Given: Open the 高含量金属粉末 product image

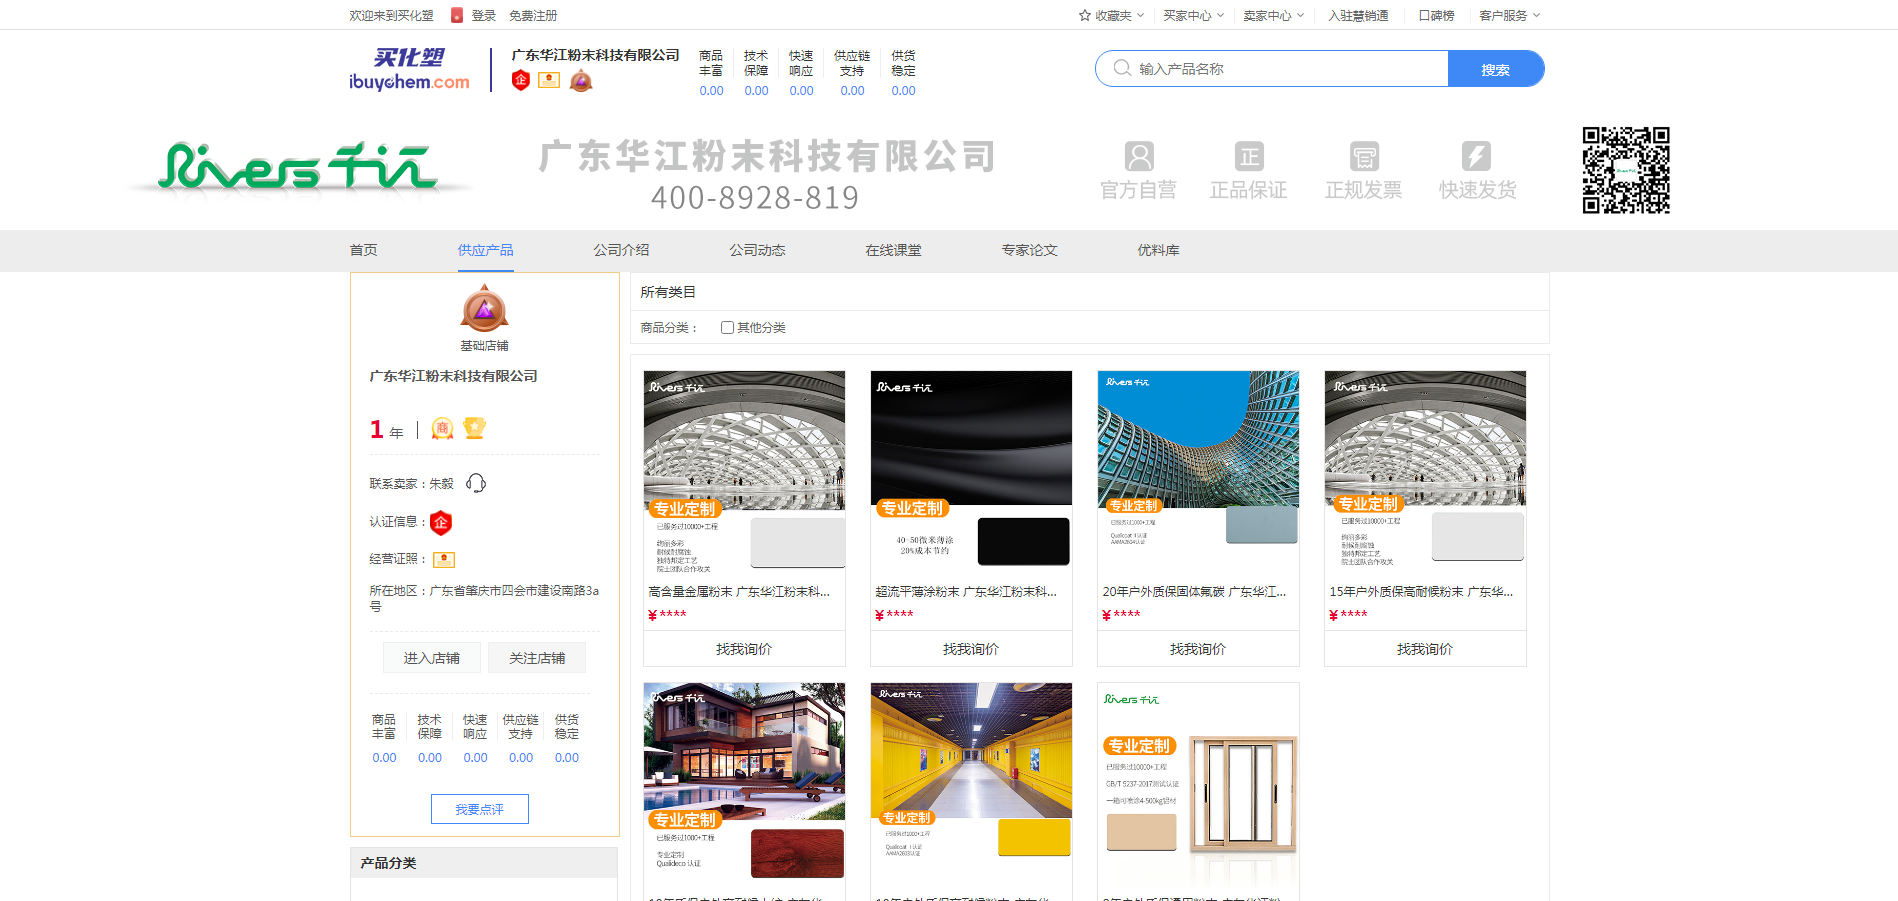Looking at the screenshot, I should 744,472.
